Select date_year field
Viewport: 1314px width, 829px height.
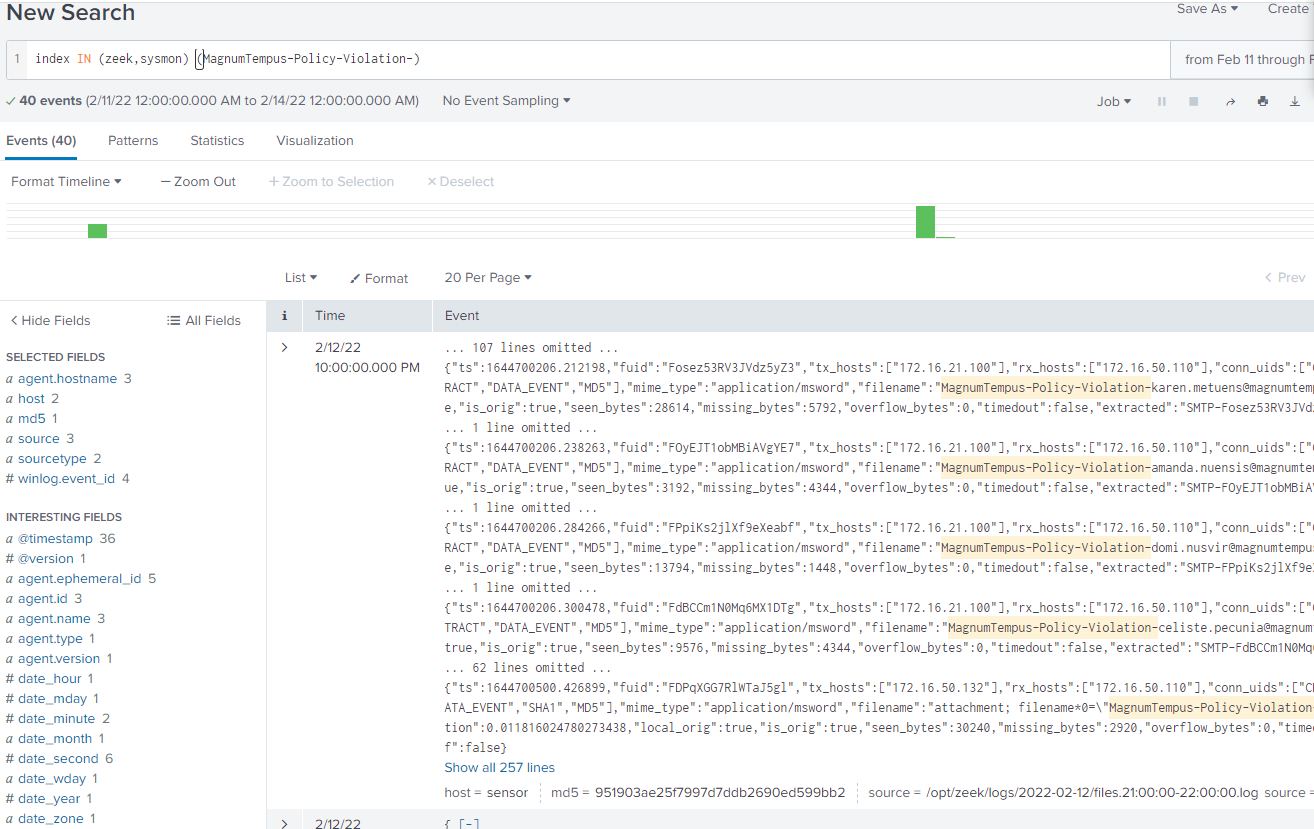pyautogui.click(x=50, y=799)
